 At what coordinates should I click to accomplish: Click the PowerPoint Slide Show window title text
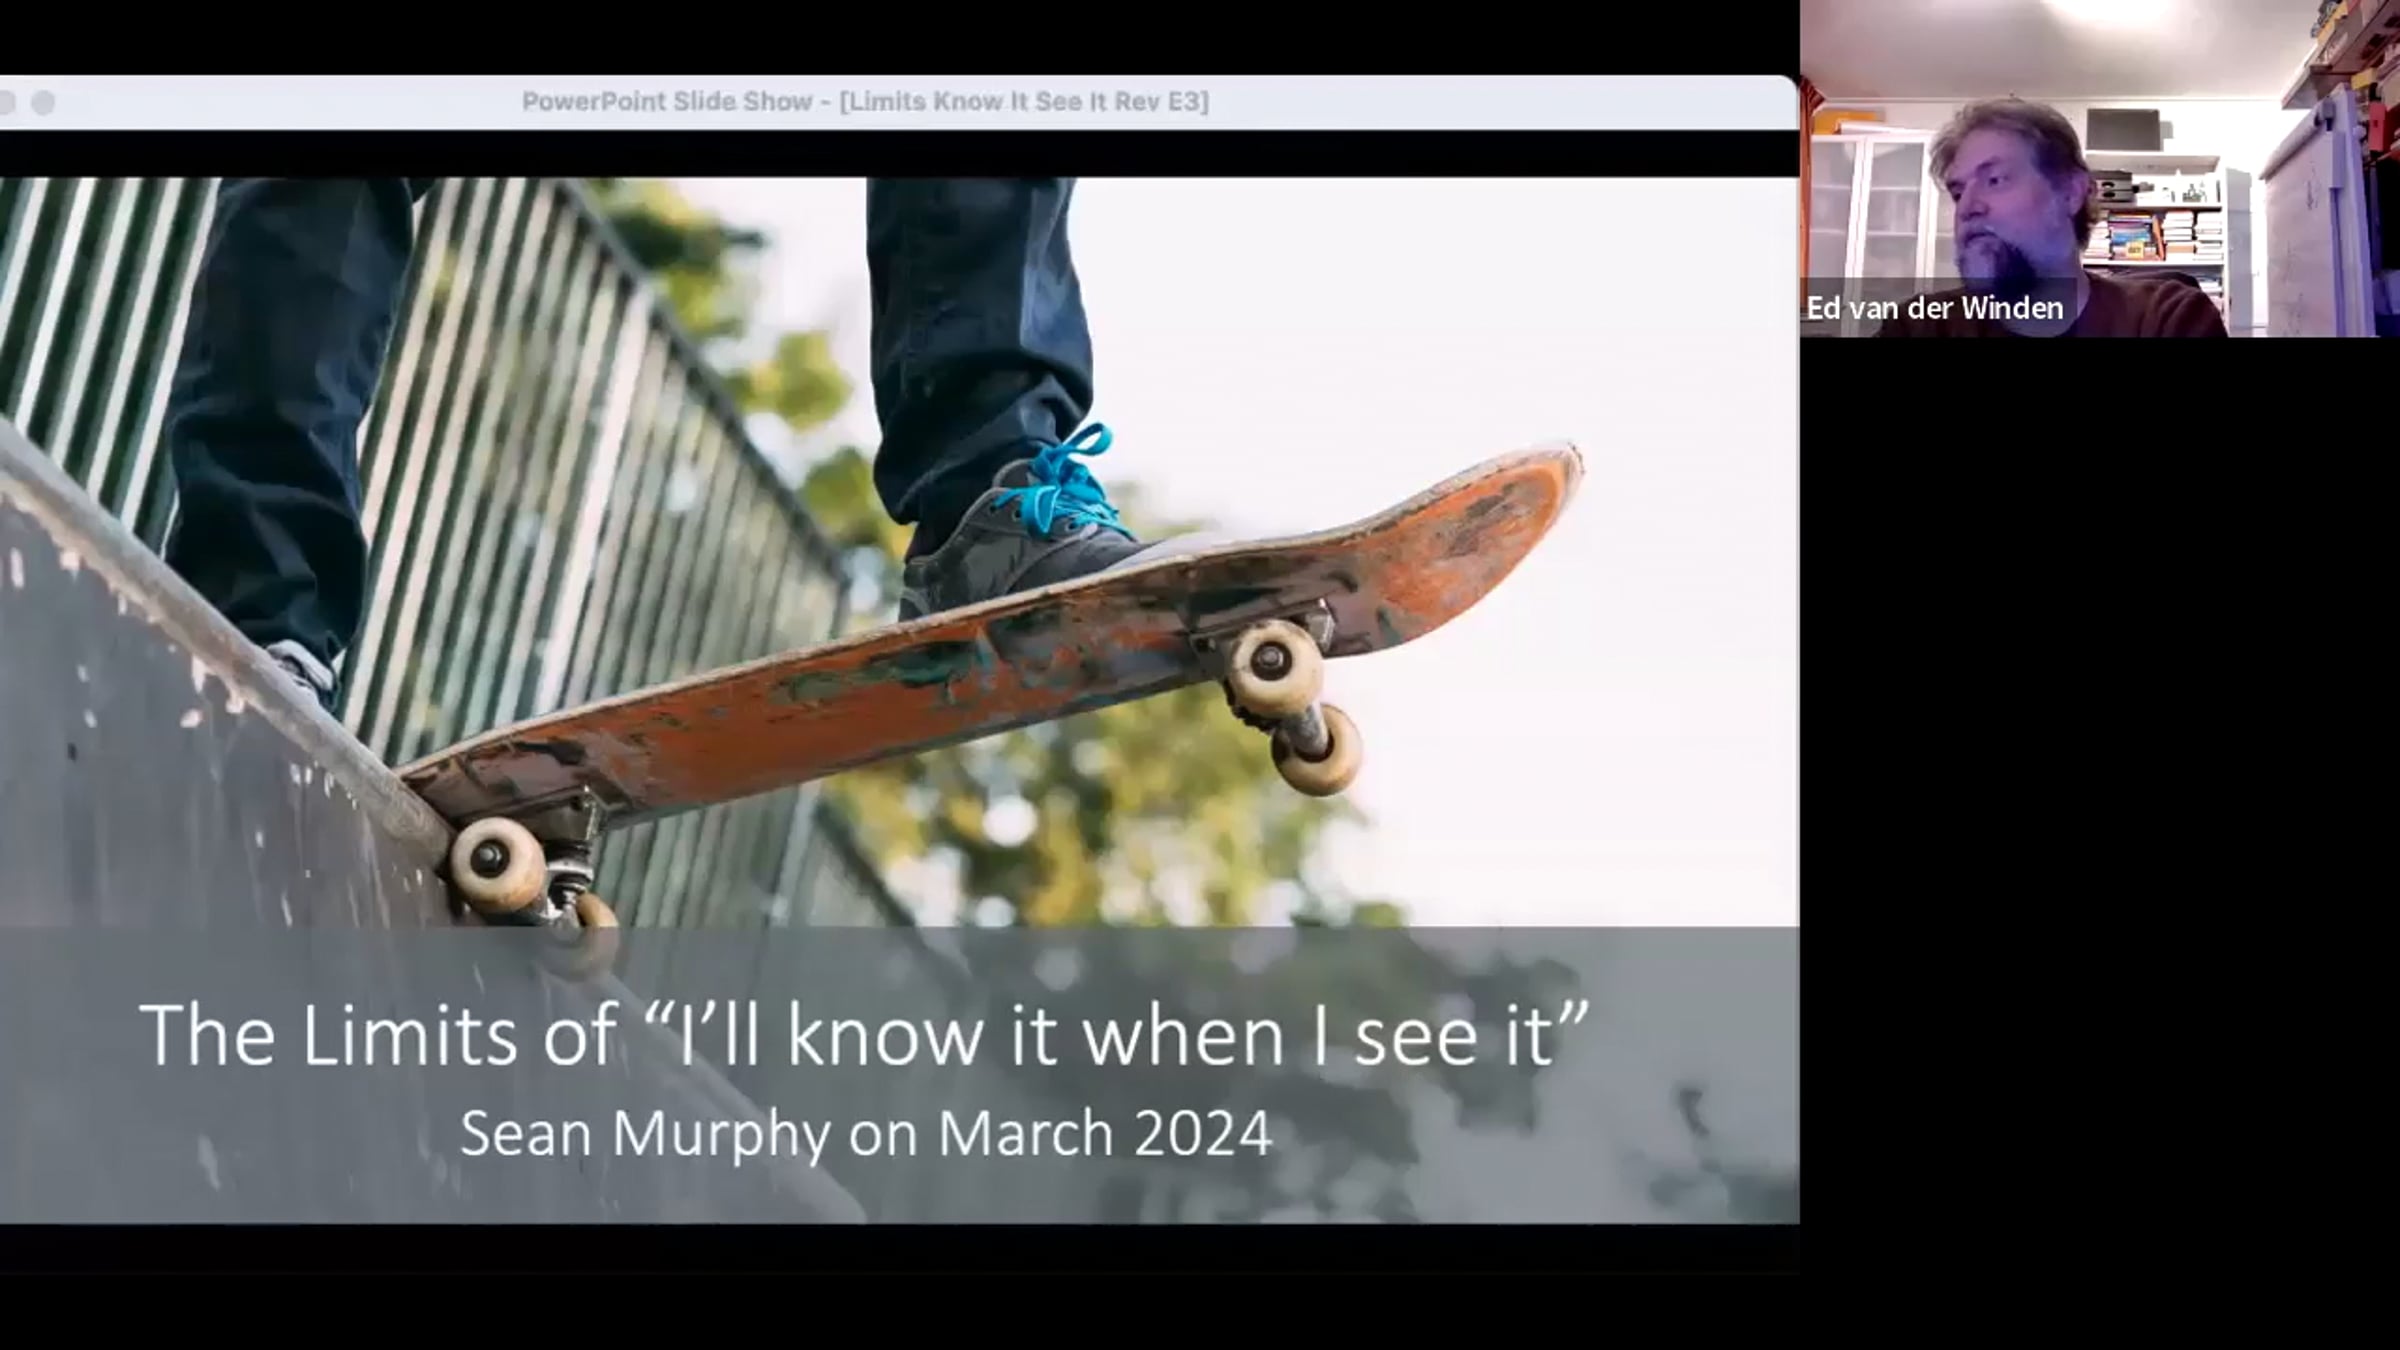coord(865,101)
